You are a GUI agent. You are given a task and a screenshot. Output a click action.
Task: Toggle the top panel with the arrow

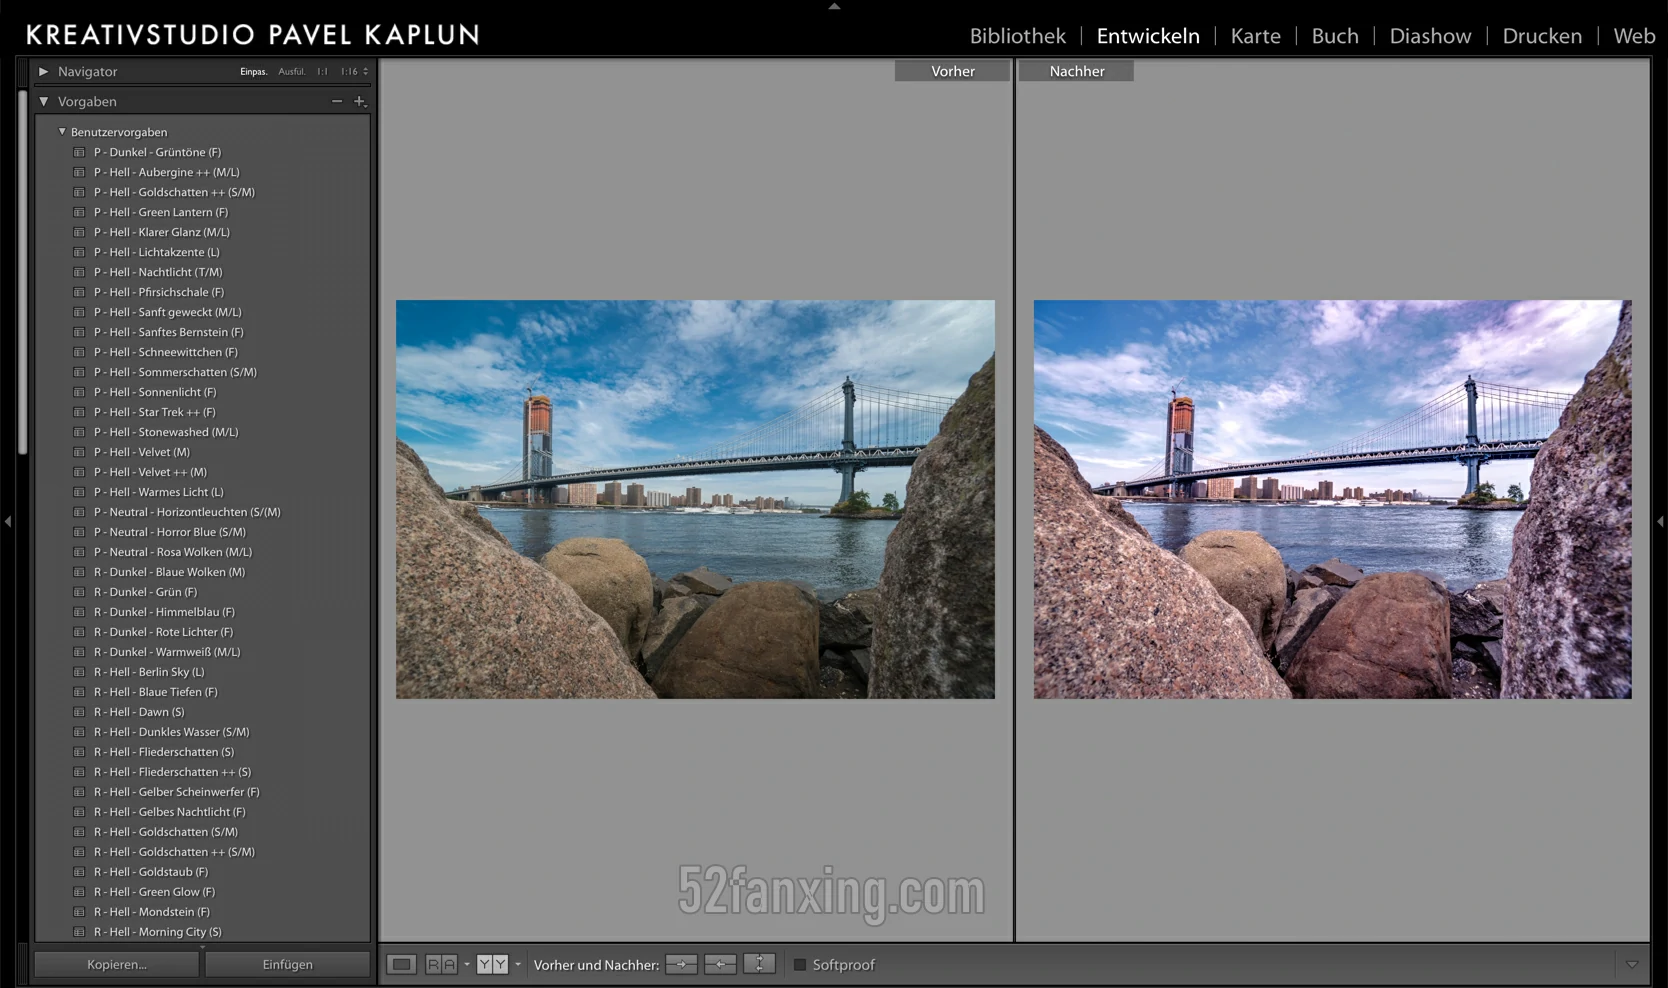pyautogui.click(x=834, y=6)
